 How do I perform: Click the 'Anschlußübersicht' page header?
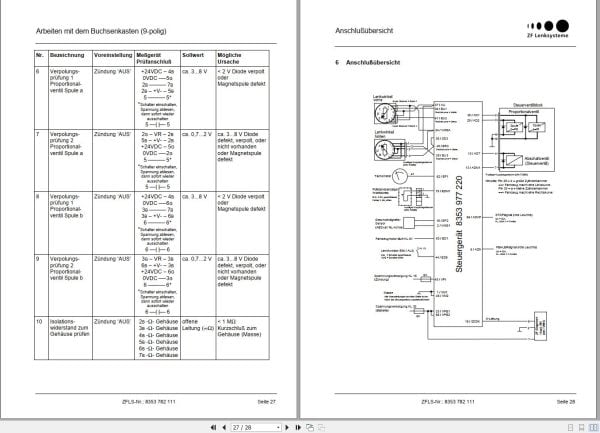[364, 31]
